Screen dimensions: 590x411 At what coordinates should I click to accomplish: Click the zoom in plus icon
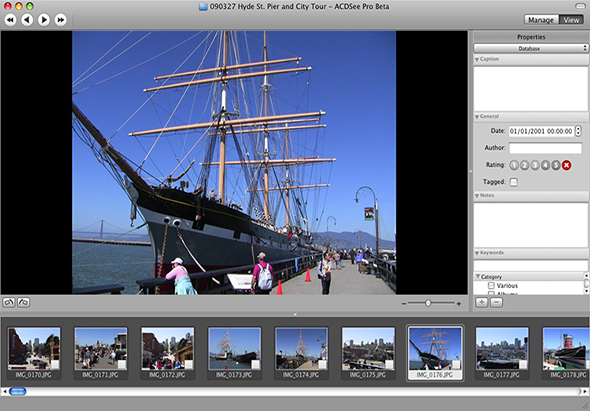pos(459,303)
